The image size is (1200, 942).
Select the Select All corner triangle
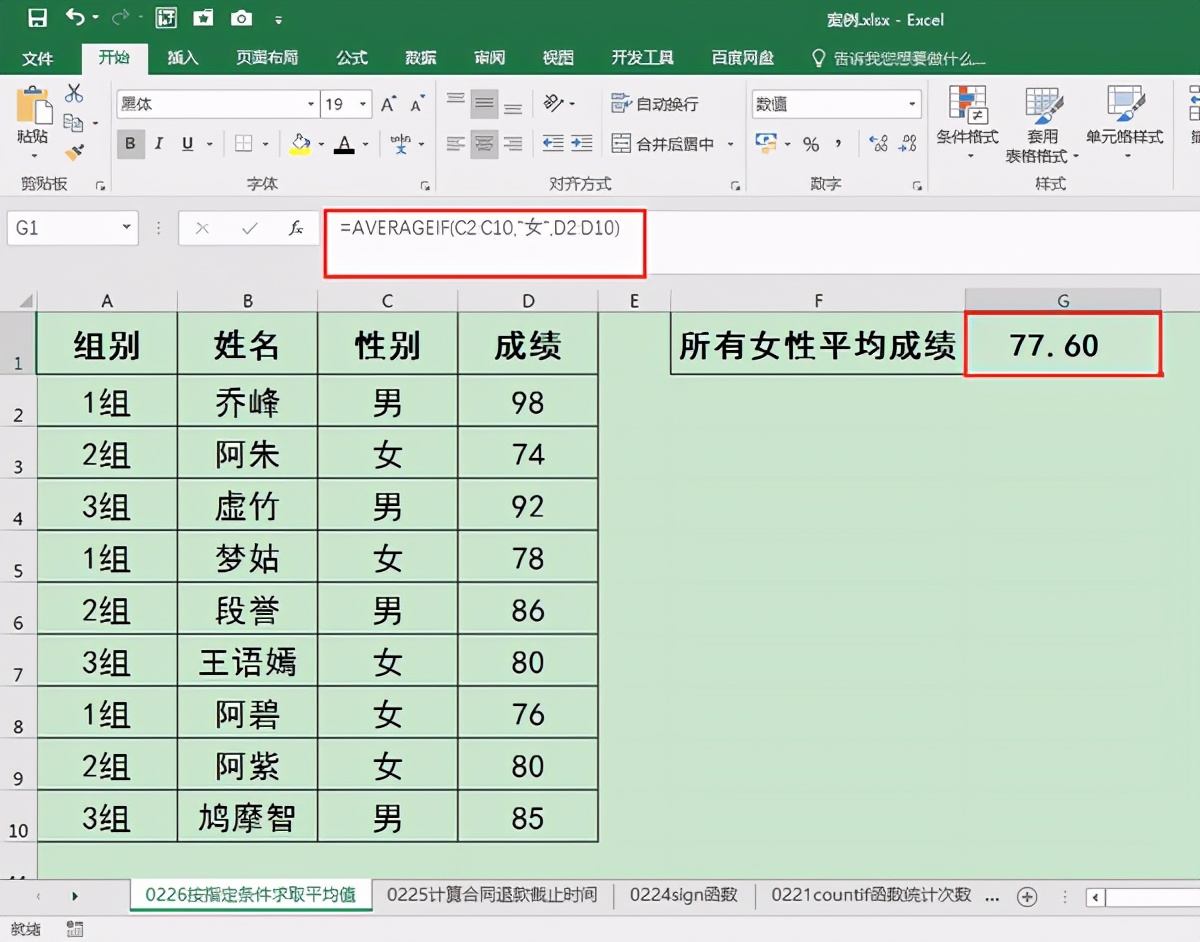pyautogui.click(x=23, y=300)
